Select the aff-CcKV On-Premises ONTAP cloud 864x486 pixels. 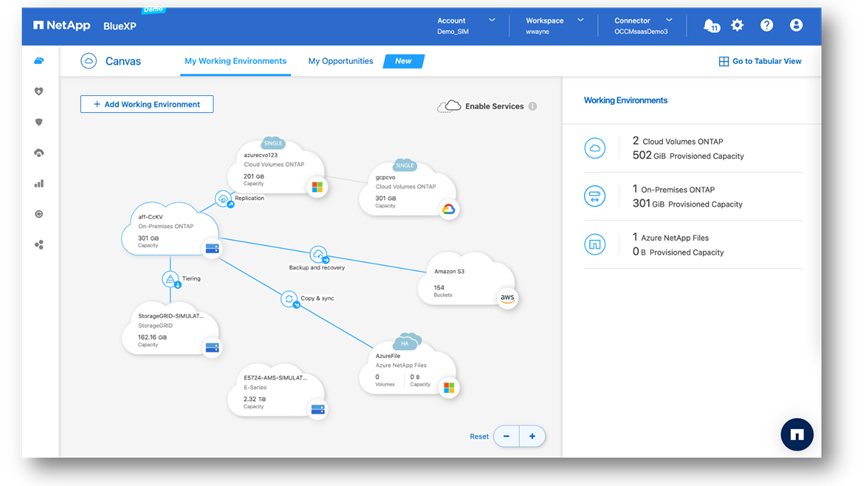click(170, 230)
